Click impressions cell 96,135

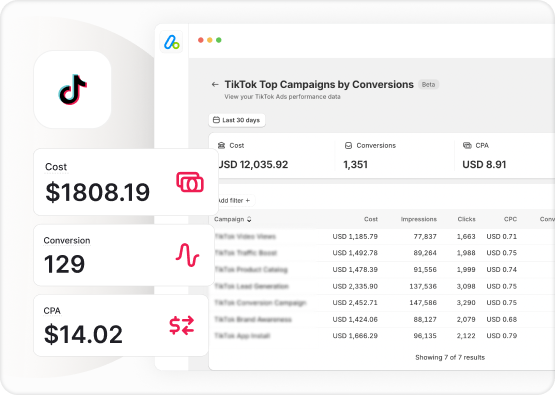point(425,336)
